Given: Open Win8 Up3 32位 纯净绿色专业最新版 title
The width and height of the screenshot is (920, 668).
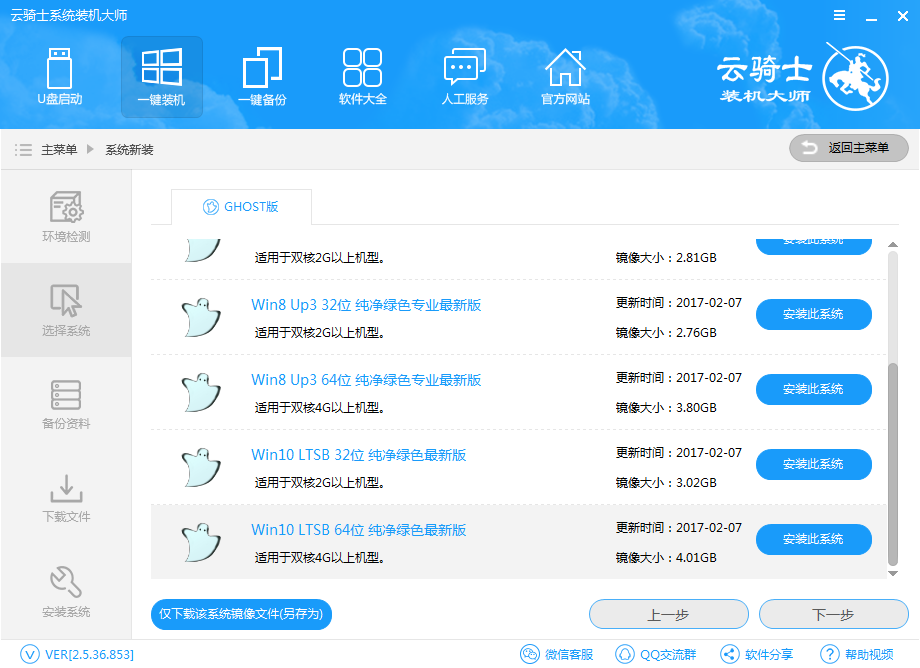Looking at the screenshot, I should 366,305.
